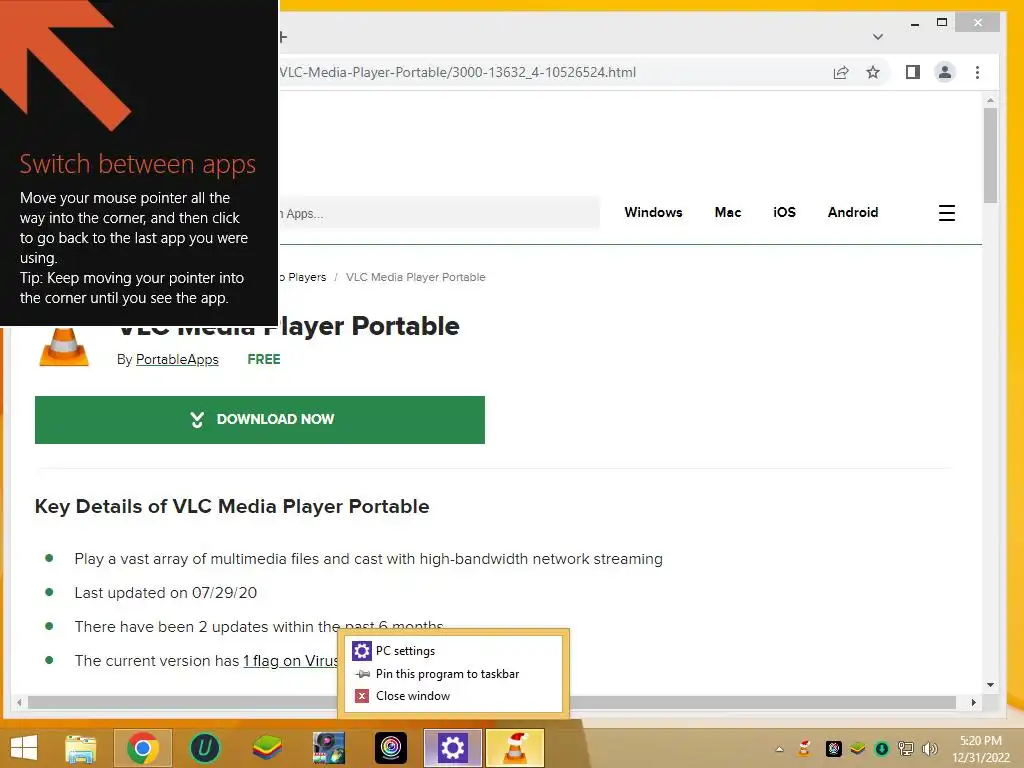Open the Android category link
The width and height of the screenshot is (1024, 768).
point(853,212)
